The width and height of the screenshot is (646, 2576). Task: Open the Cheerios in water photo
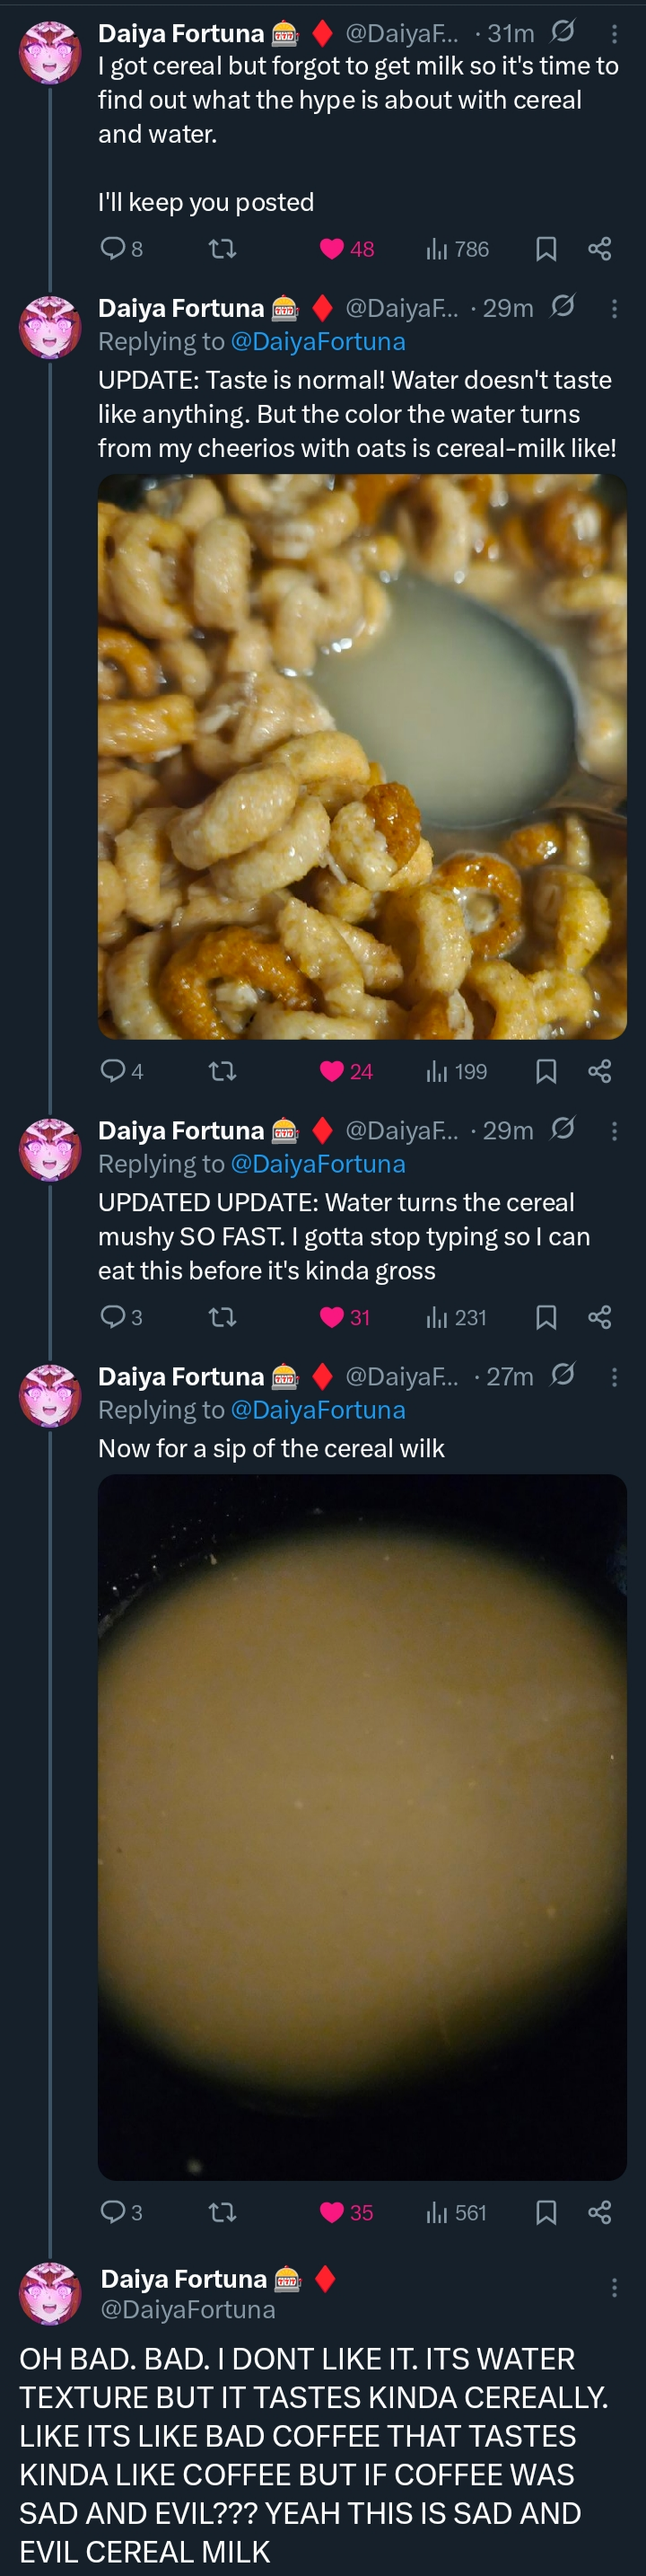[x=362, y=756]
